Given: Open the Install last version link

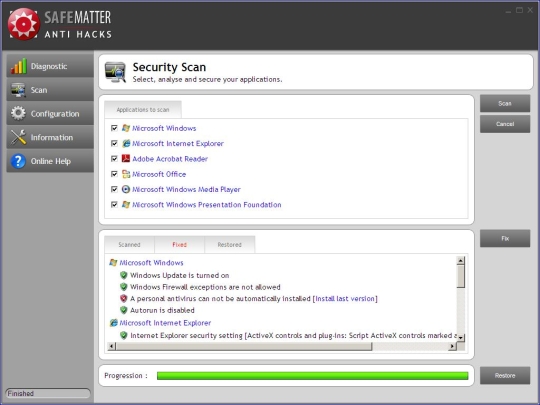Looking at the screenshot, I should click(346, 299).
